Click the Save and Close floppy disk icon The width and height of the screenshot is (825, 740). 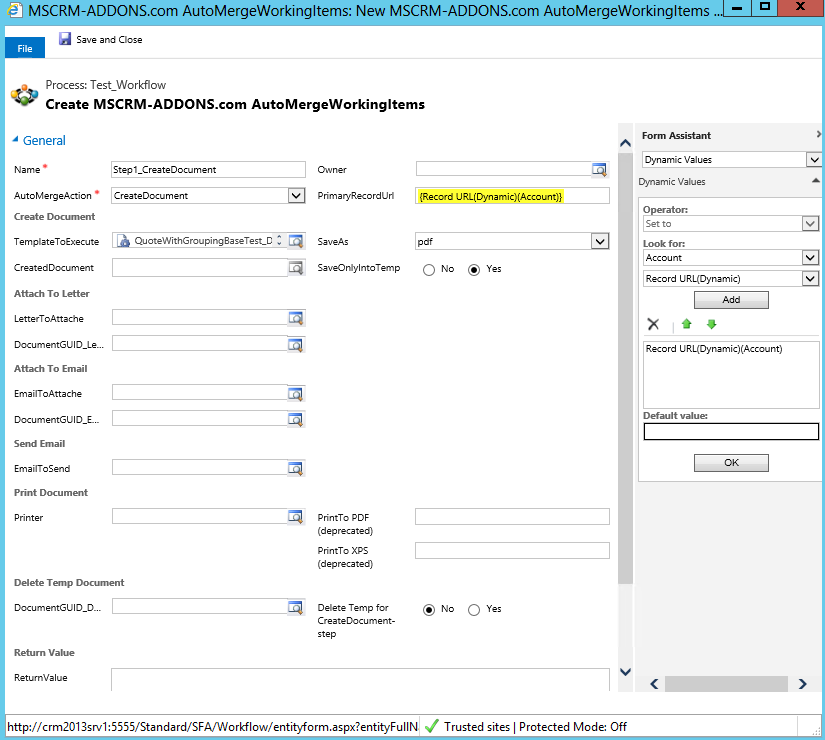point(65,39)
